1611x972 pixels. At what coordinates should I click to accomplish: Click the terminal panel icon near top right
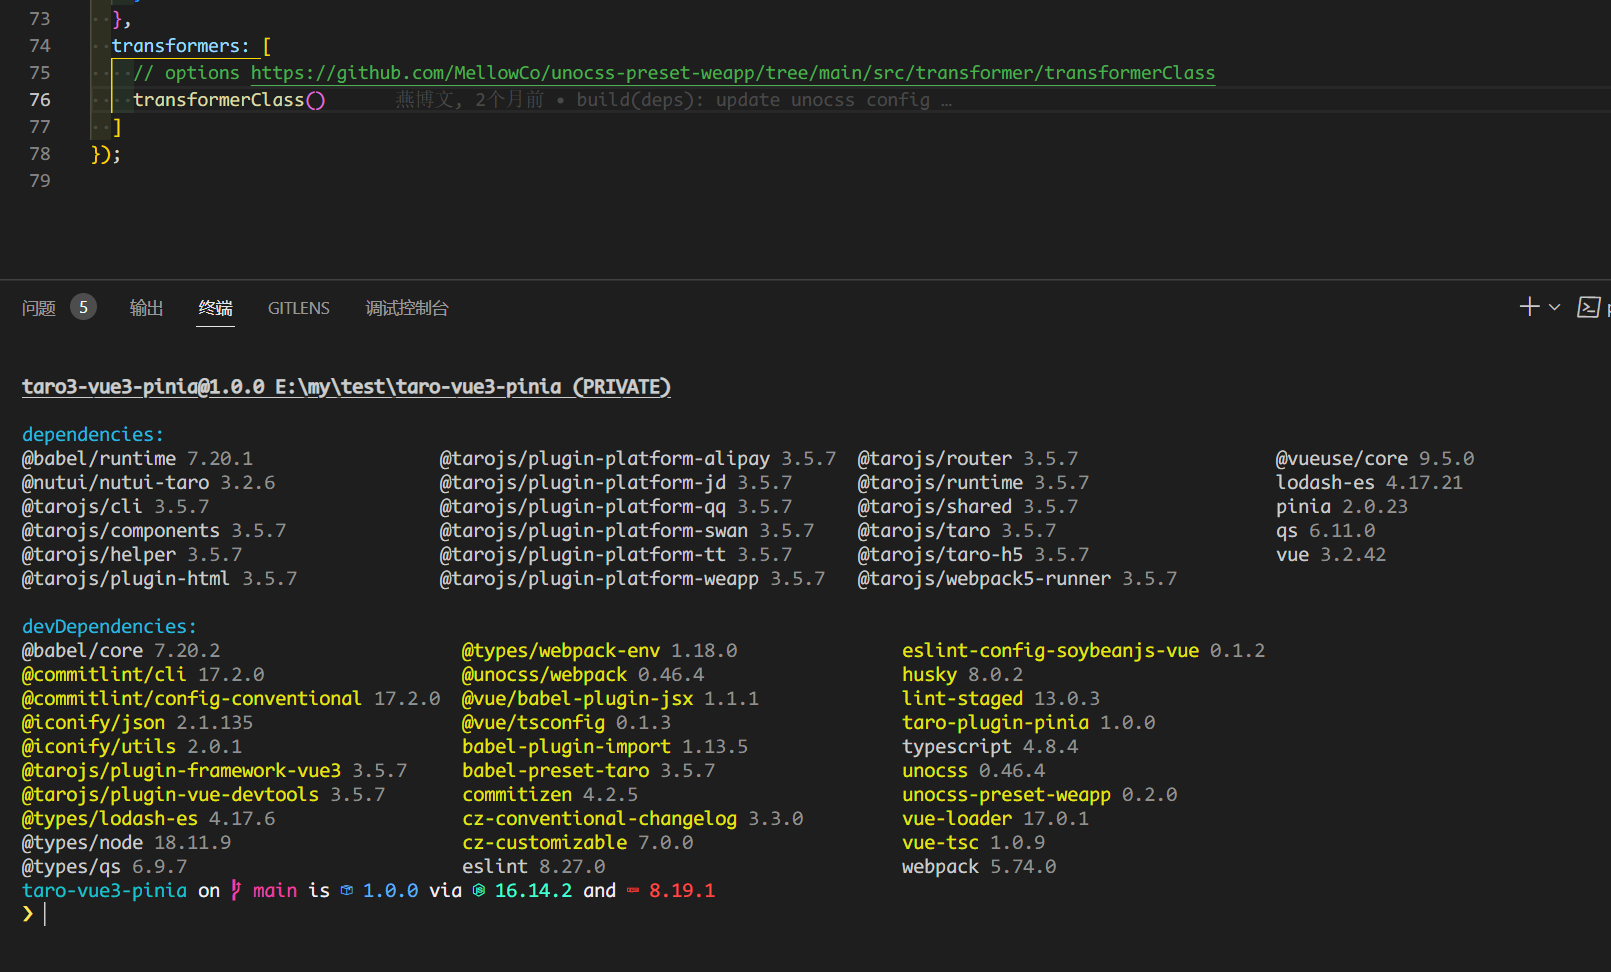1589,307
